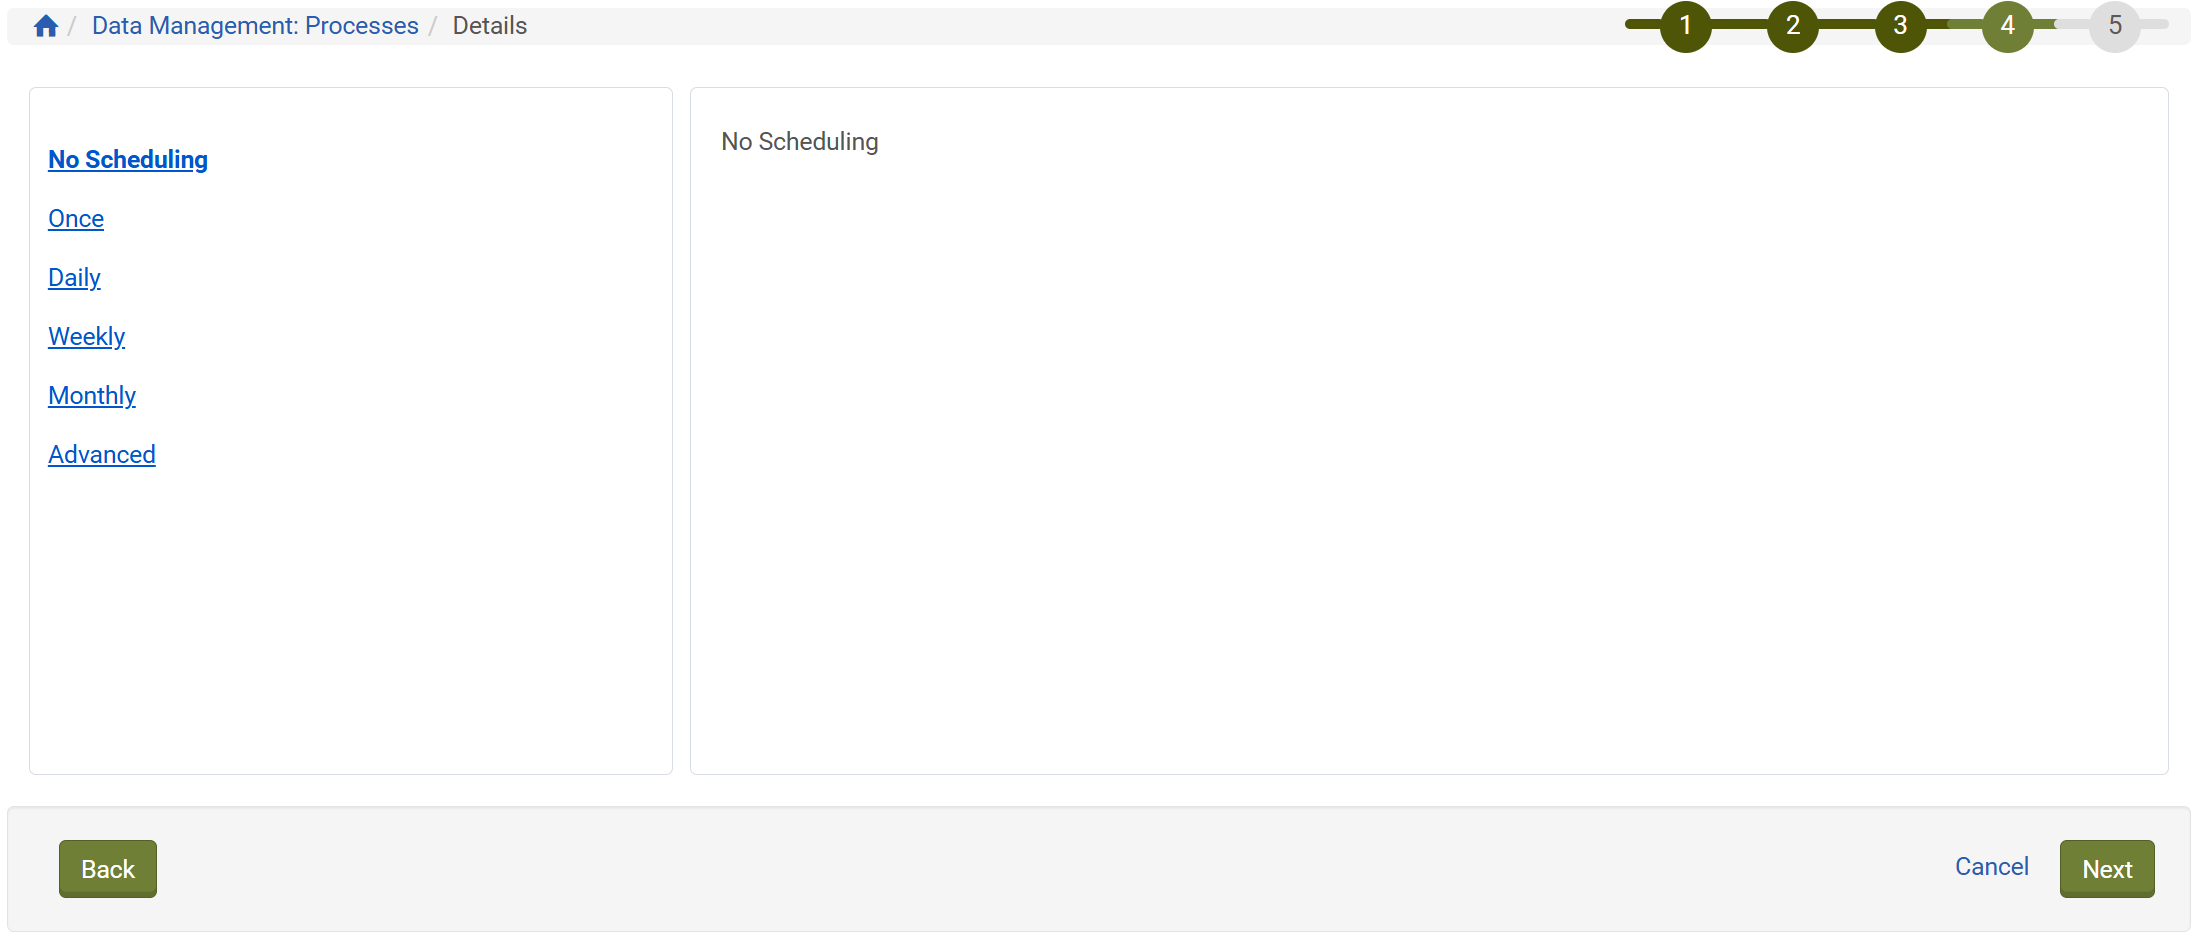Navigate to step 2 in the wizard progress
2195x940 pixels.
click(x=1792, y=26)
